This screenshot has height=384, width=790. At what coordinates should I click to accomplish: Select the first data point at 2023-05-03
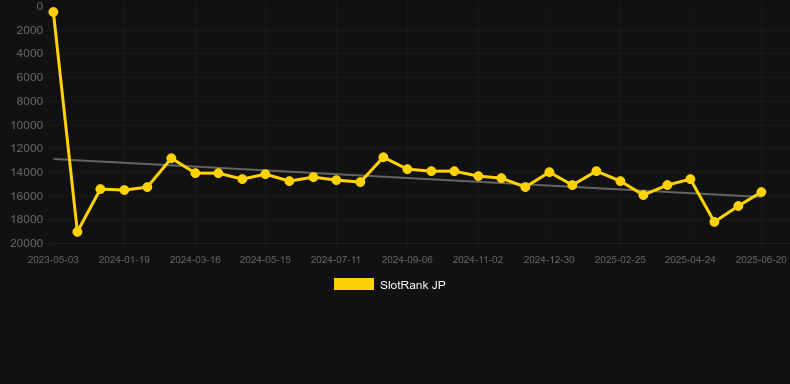pos(53,12)
